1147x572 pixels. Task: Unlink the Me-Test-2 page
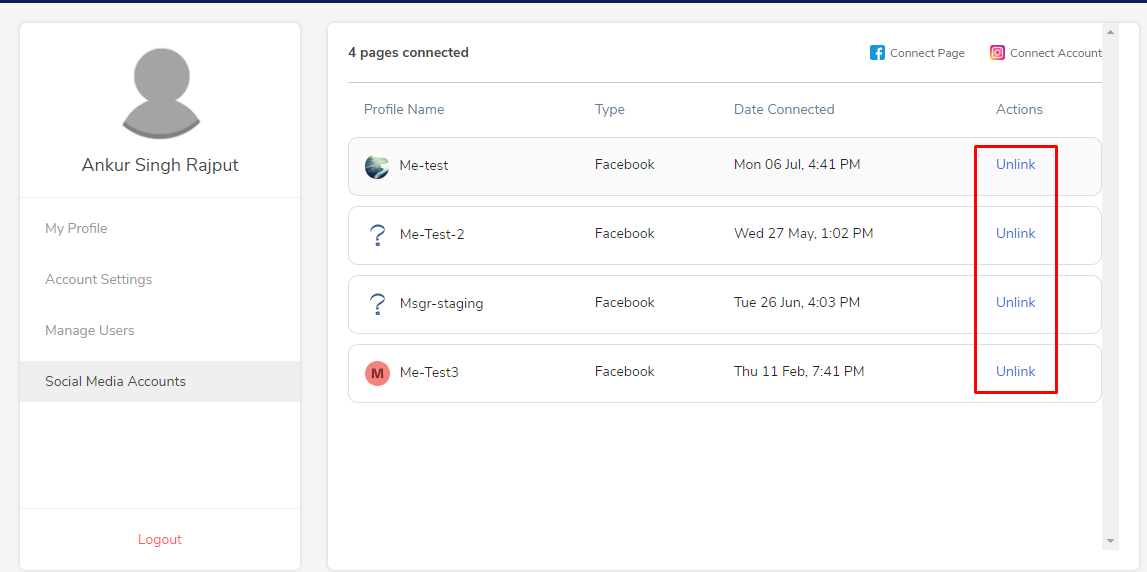click(1015, 233)
